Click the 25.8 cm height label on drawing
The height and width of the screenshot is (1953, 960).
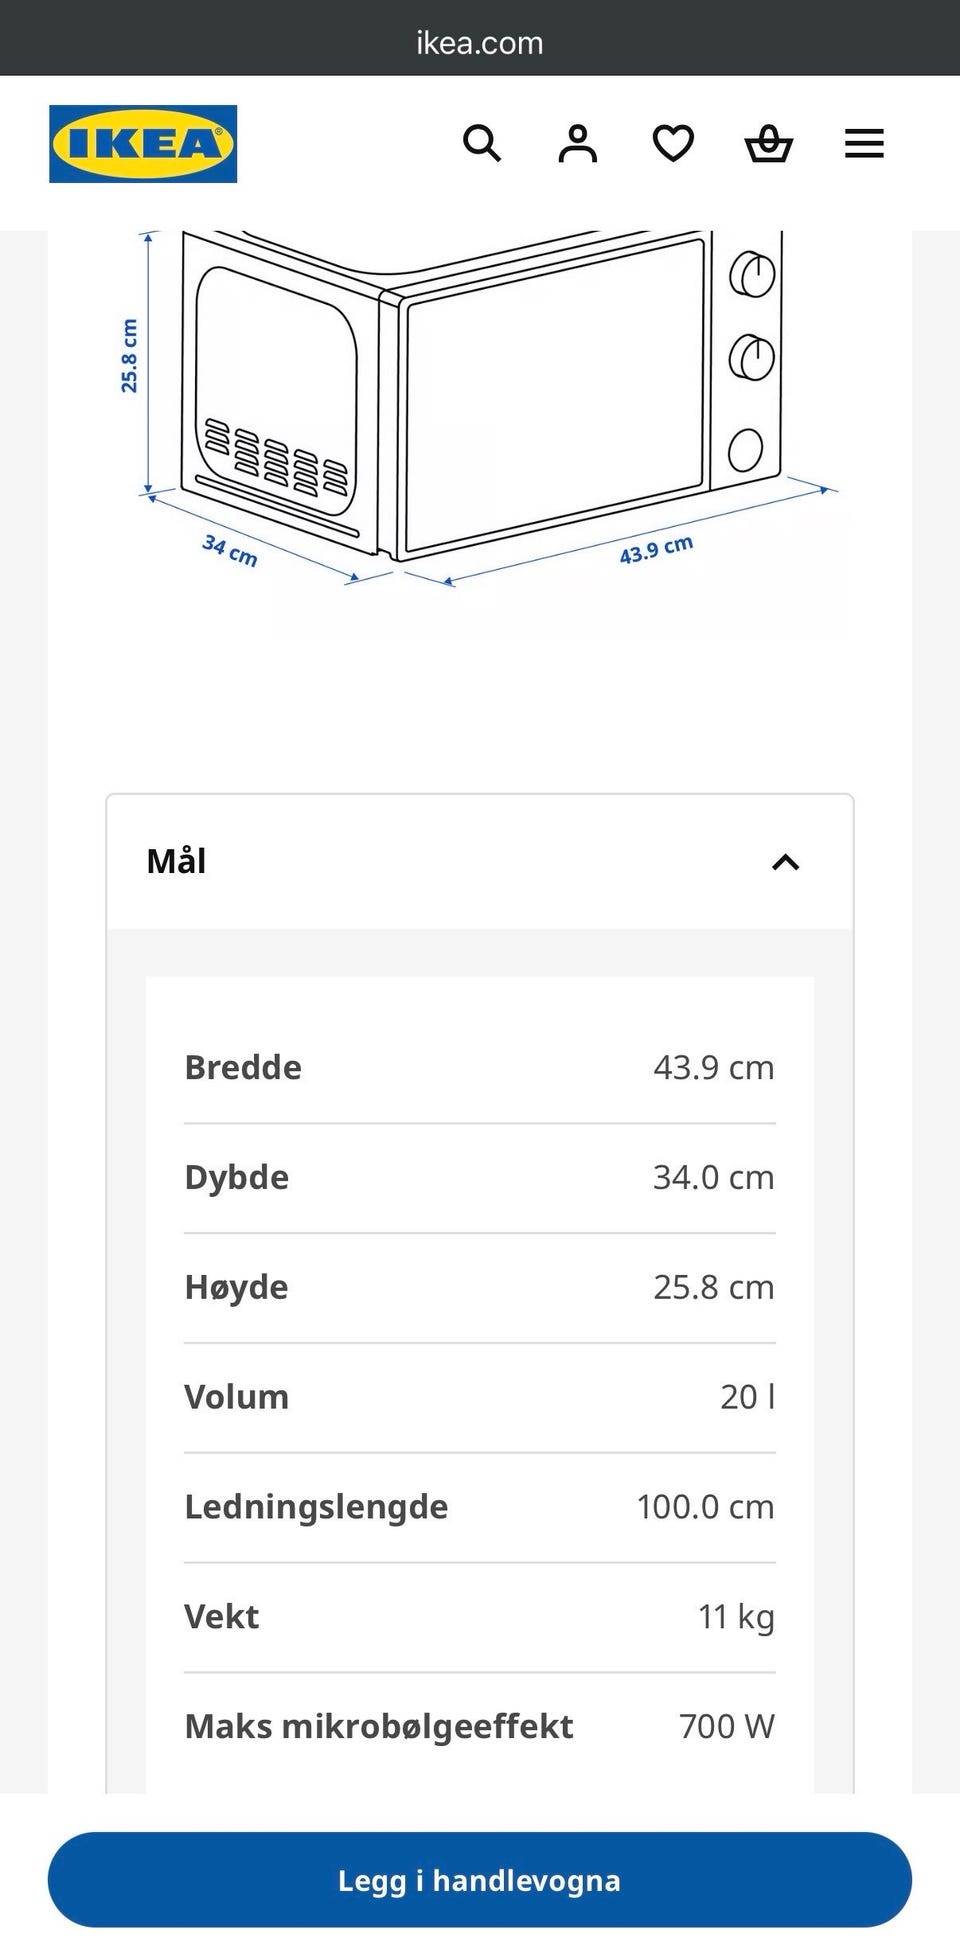(x=129, y=356)
